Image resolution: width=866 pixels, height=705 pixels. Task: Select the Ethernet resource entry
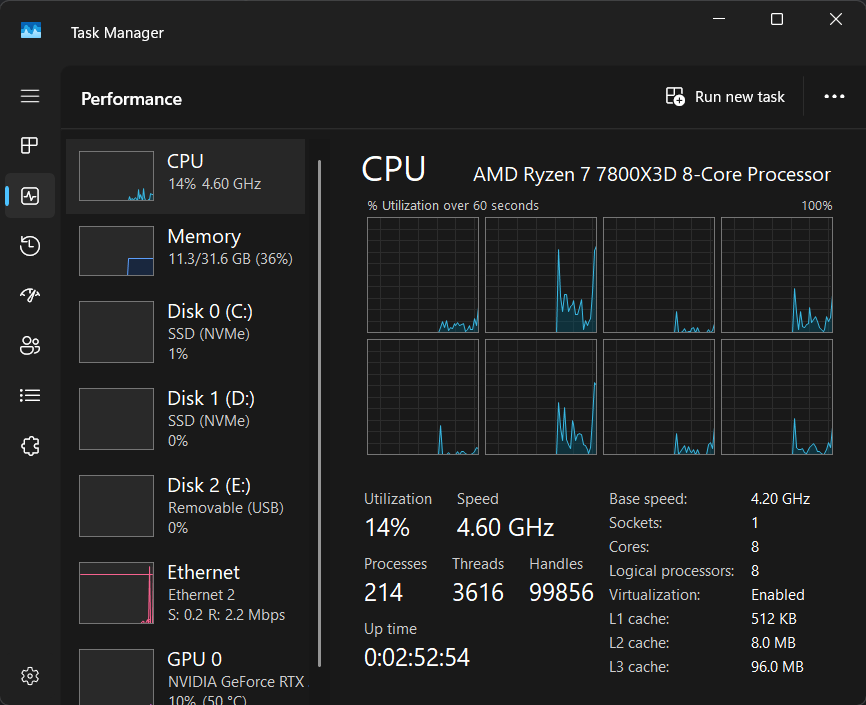pos(186,593)
